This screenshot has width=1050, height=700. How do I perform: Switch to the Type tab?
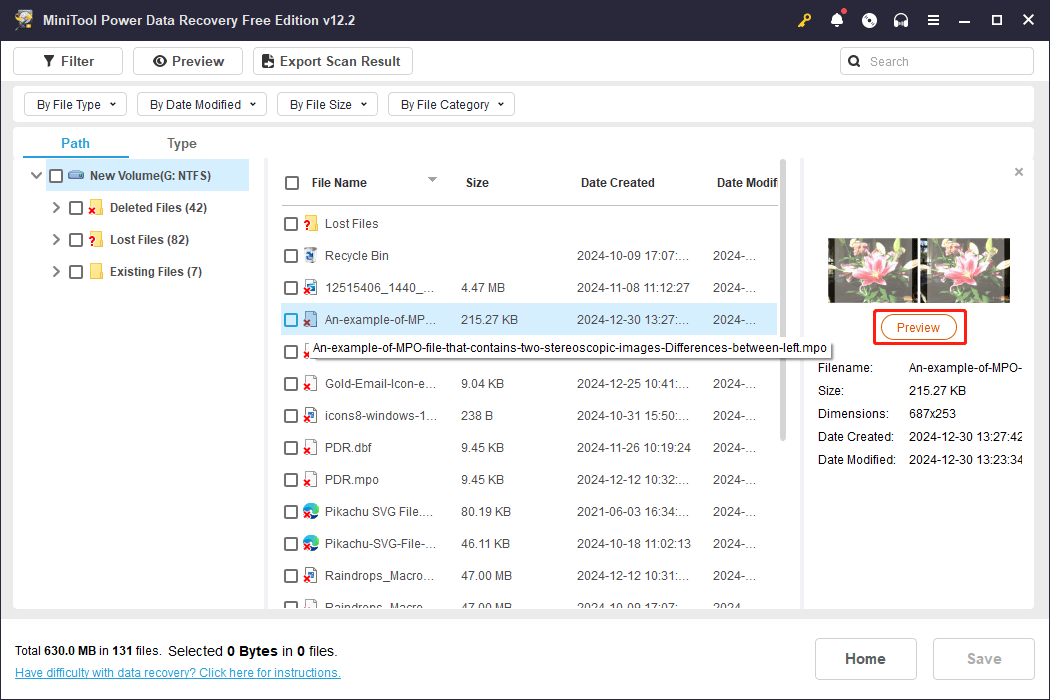[181, 143]
